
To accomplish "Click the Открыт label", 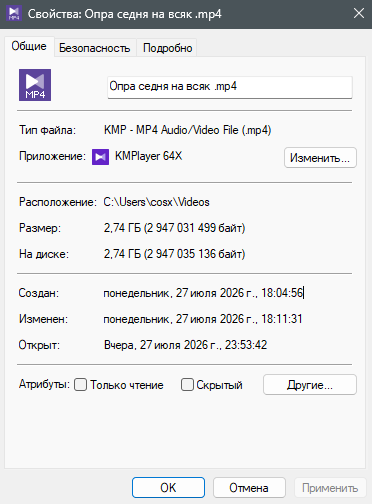I will click(x=39, y=345).
